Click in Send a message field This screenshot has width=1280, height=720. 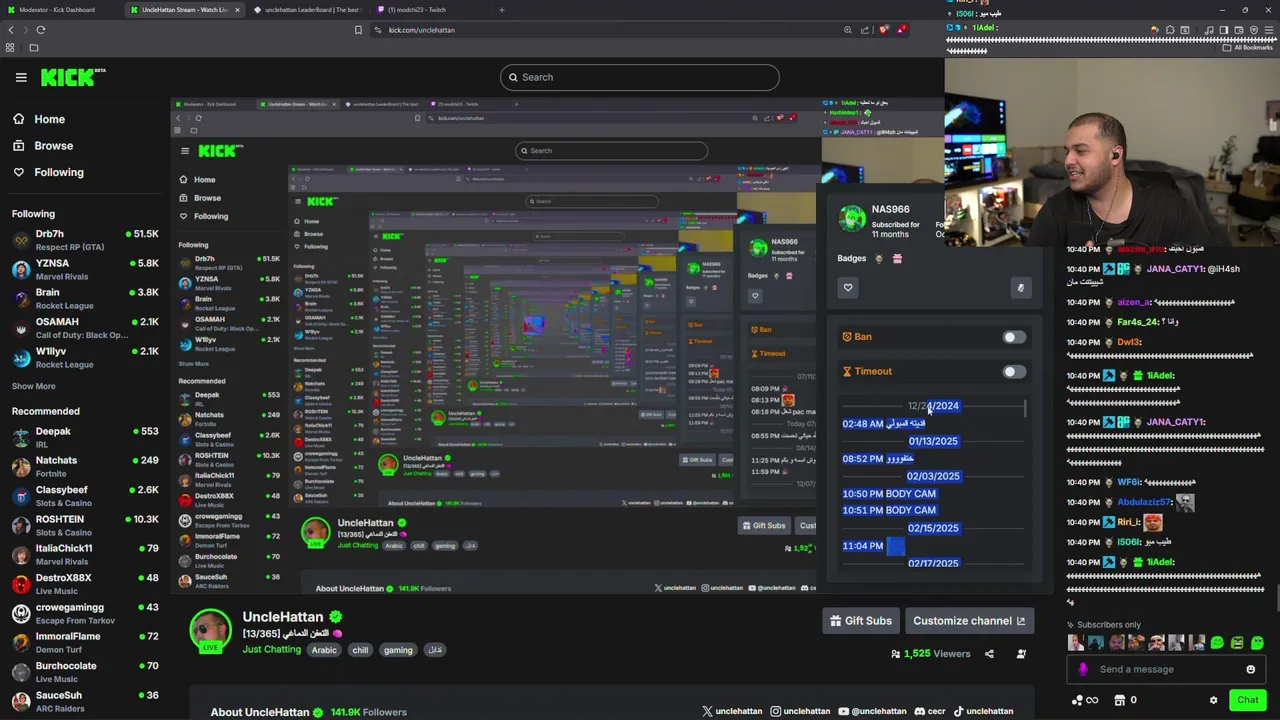(x=1166, y=670)
